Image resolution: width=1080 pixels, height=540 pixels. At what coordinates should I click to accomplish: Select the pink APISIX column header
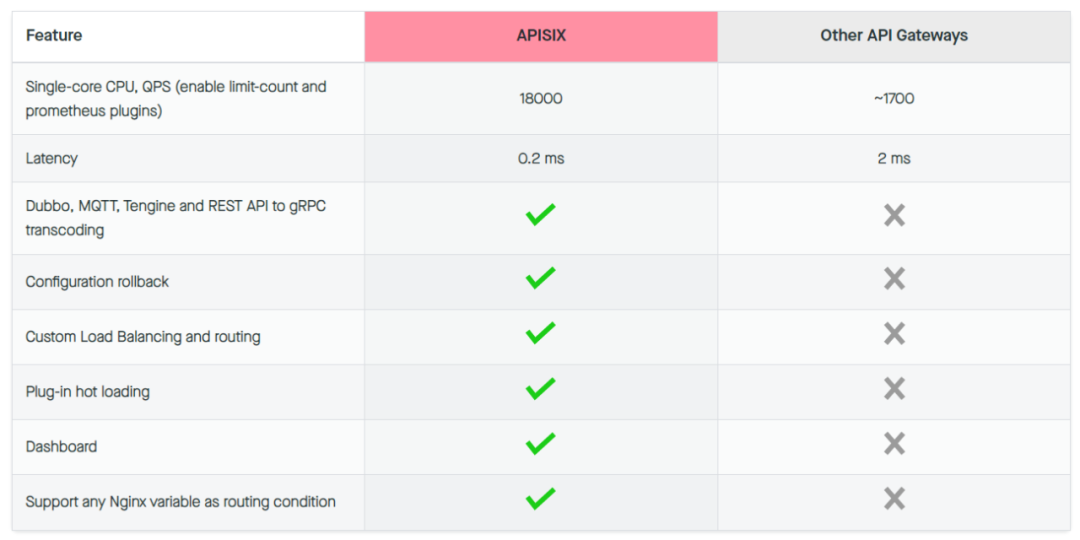541,37
